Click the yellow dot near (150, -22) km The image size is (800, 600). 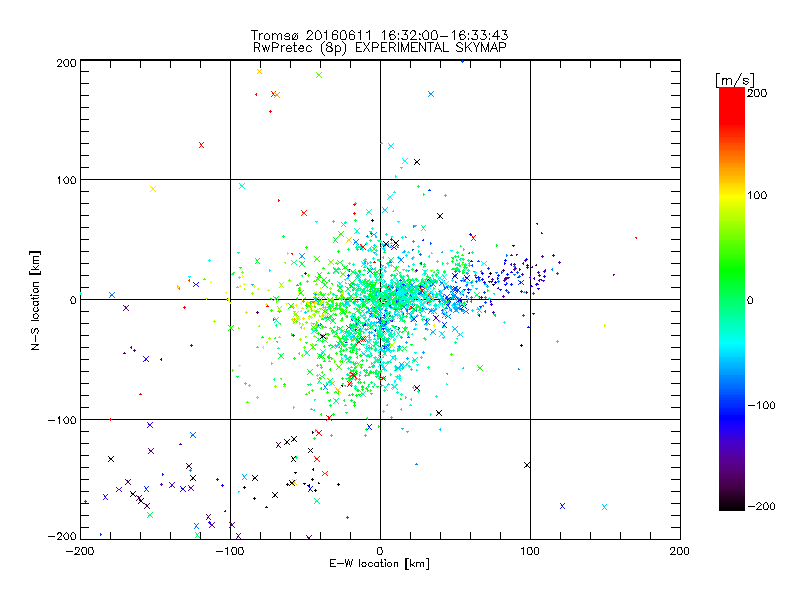tap(605, 326)
